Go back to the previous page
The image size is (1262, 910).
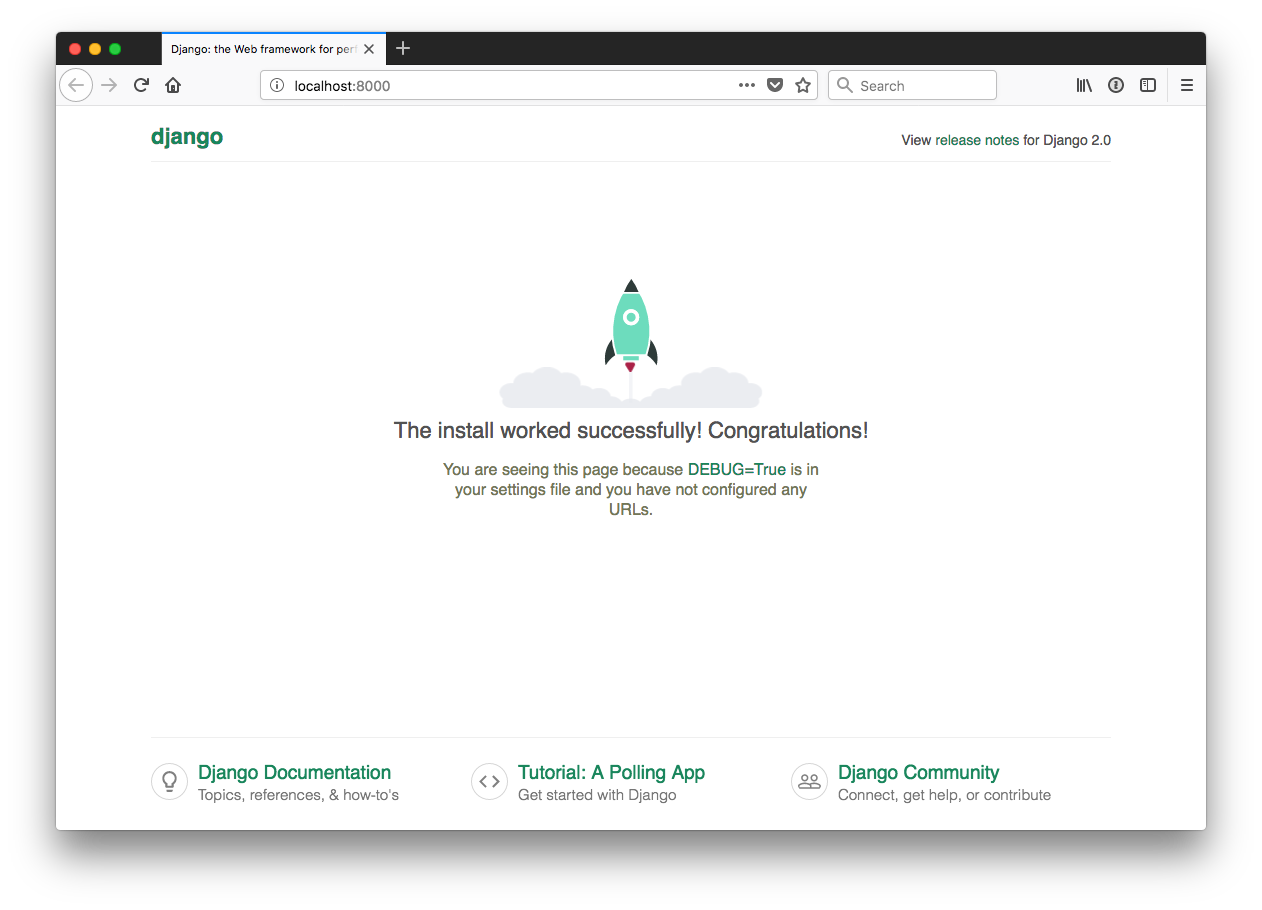pyautogui.click(x=76, y=85)
